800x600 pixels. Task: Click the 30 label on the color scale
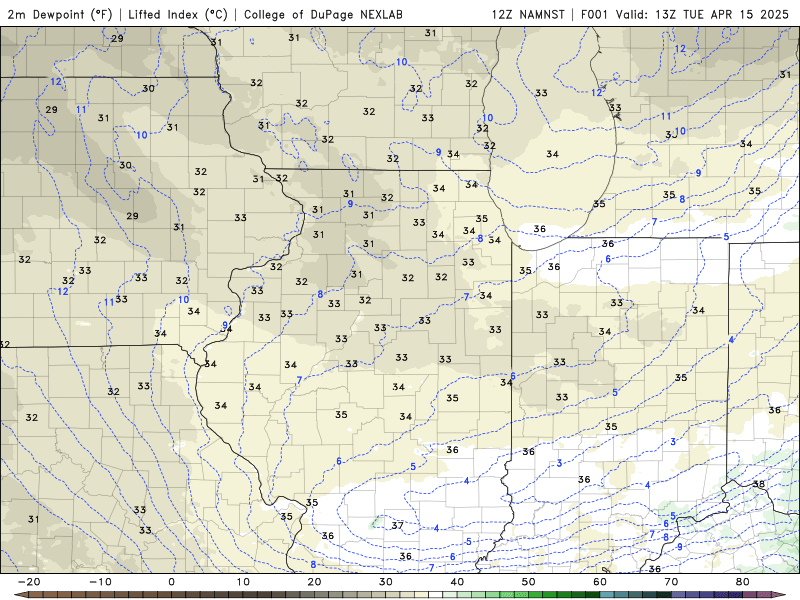tap(386, 582)
